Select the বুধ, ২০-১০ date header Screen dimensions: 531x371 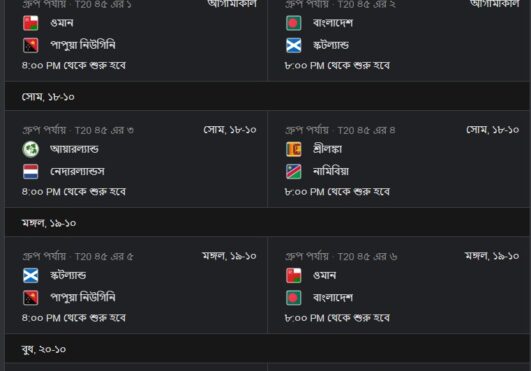44,349
